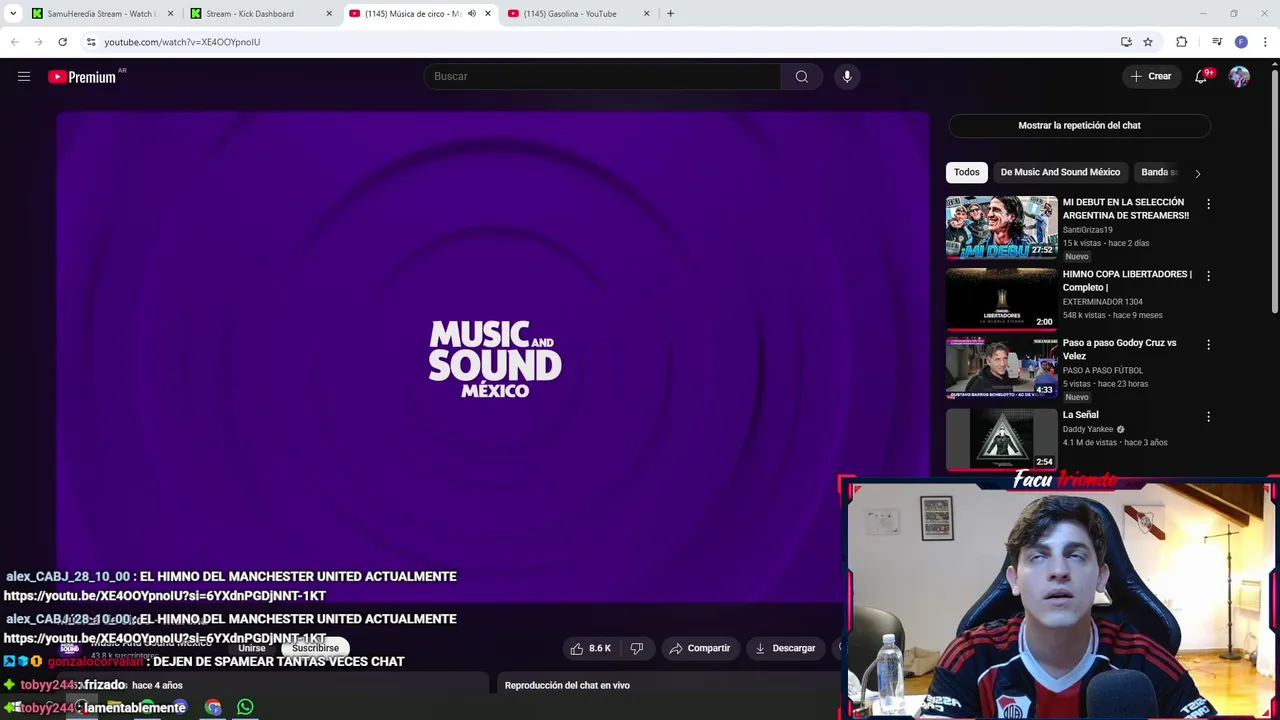Click the search magnifier button

coord(802,76)
